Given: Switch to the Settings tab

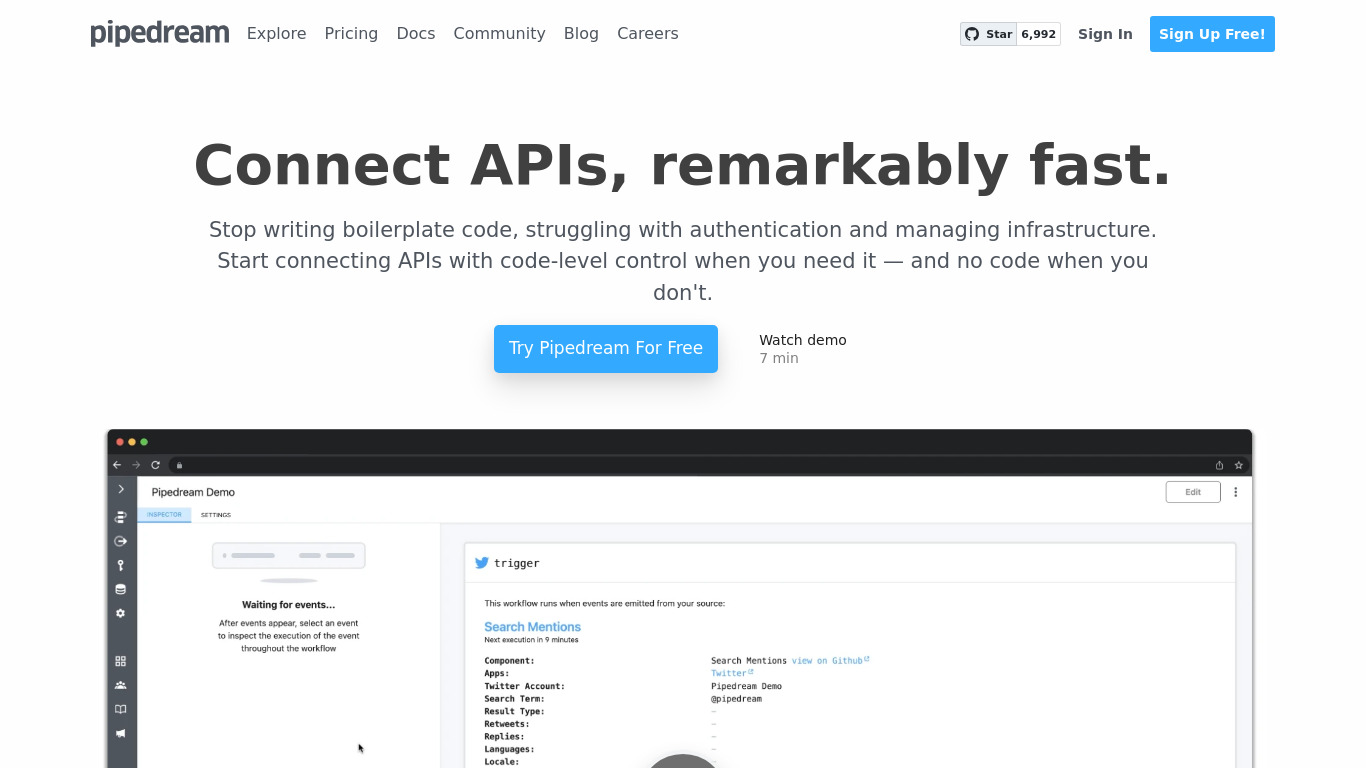Looking at the screenshot, I should click(x=216, y=515).
